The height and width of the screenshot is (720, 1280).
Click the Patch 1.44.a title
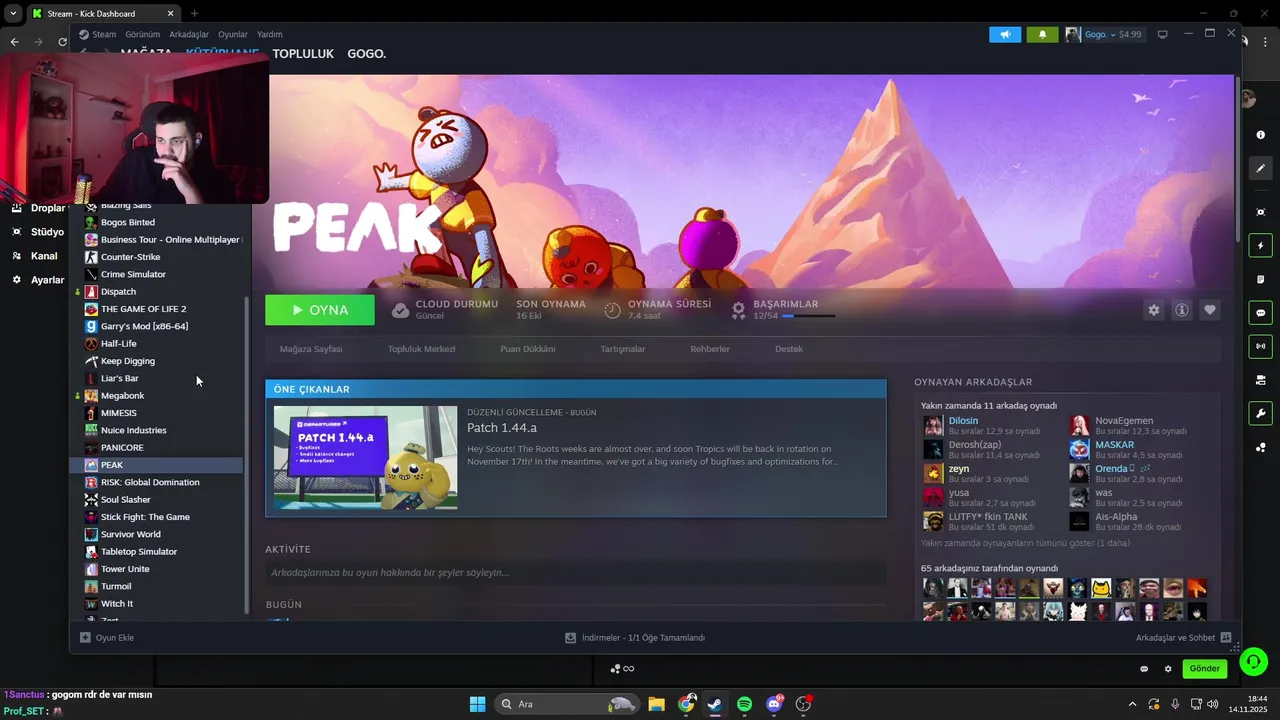(x=502, y=428)
